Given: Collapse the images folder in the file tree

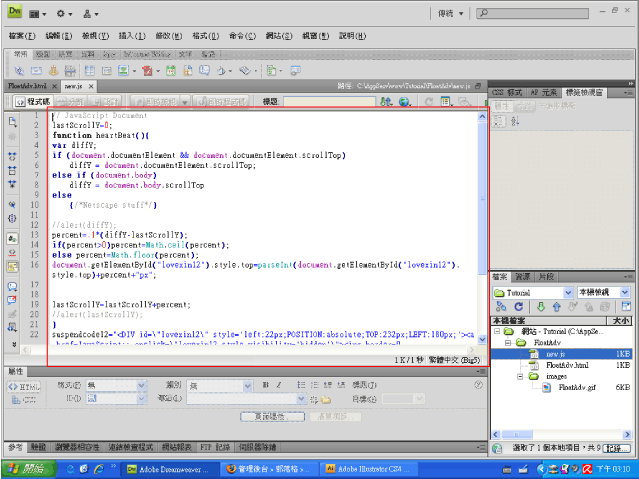Looking at the screenshot, I should tap(522, 376).
